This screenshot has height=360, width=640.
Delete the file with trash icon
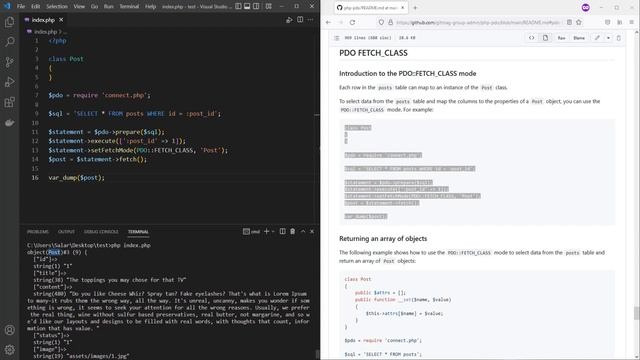[x=618, y=38]
